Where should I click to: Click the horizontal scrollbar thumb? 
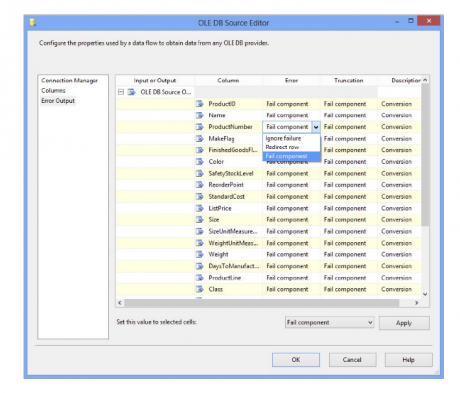pyautogui.click(x=262, y=303)
